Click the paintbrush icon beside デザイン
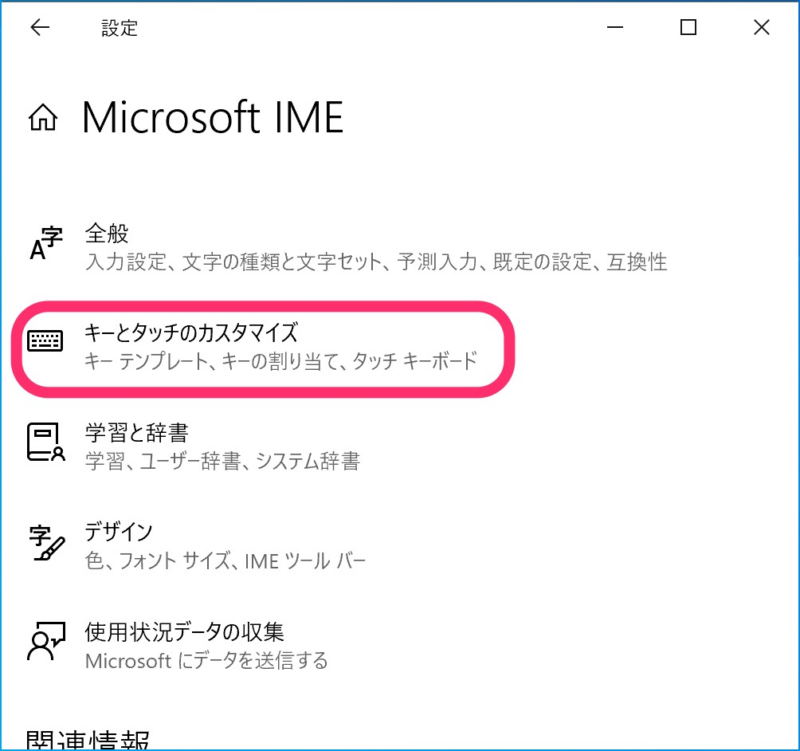 [46, 542]
